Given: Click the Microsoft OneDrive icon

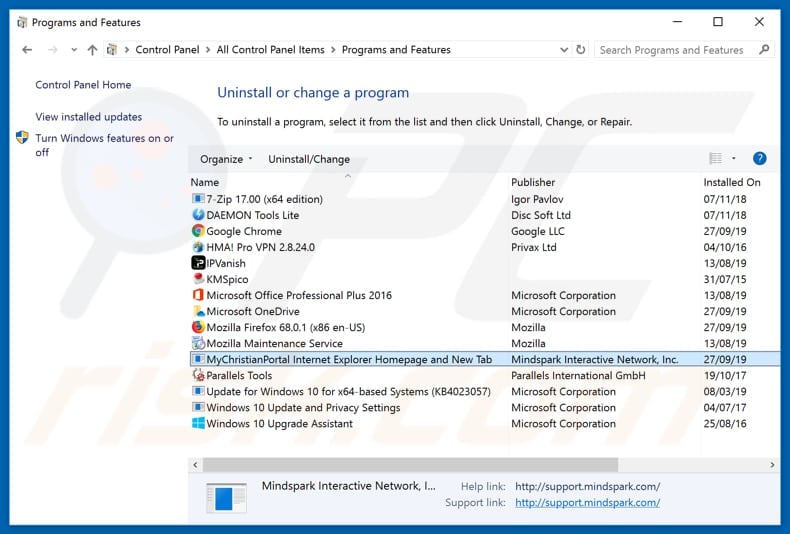Looking at the screenshot, I should point(198,311).
